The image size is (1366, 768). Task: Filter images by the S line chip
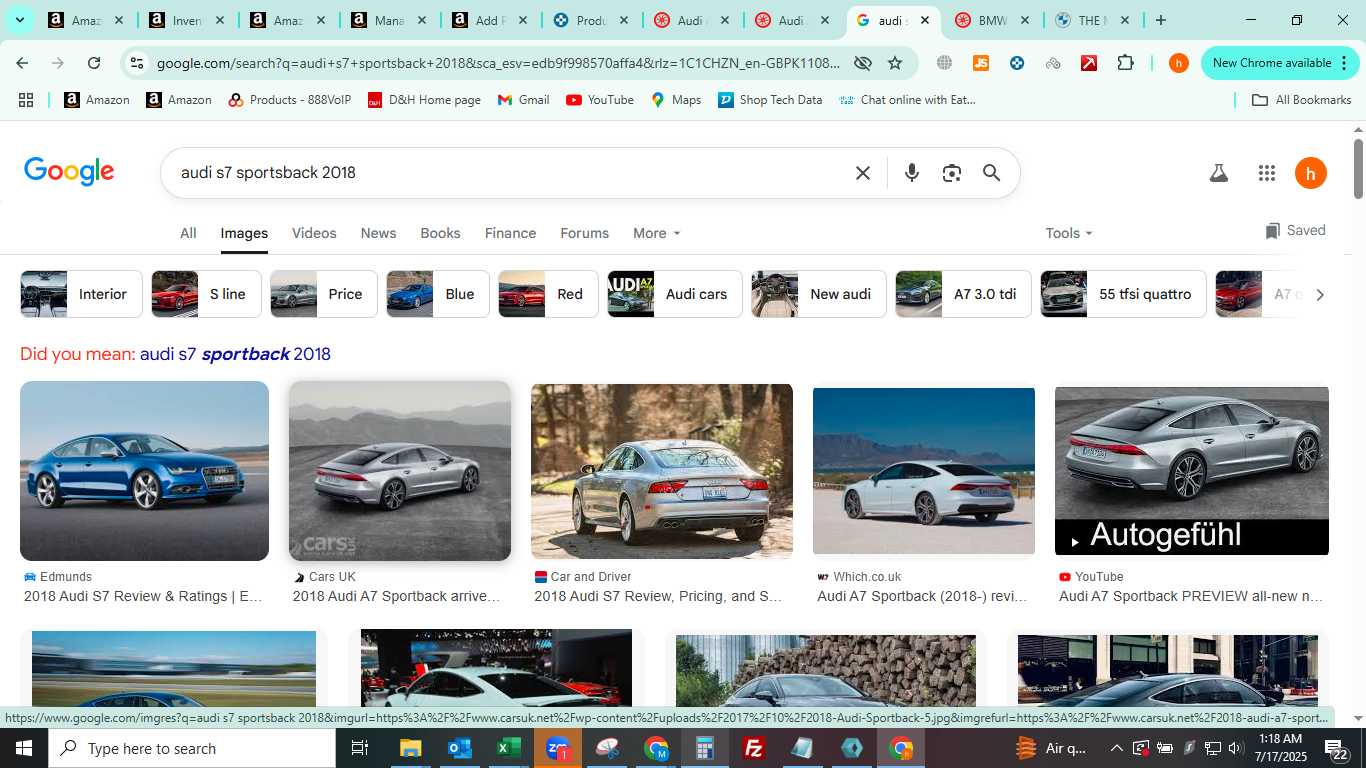point(206,294)
